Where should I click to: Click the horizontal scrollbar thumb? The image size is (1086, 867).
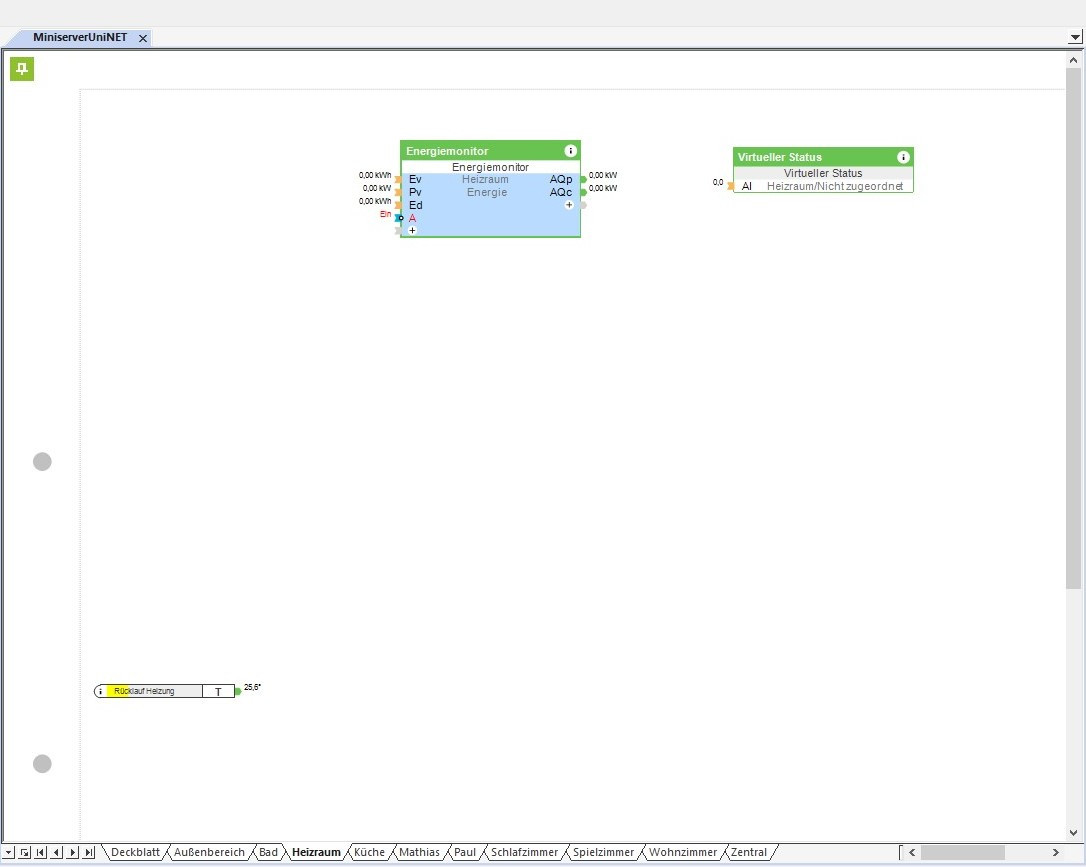pos(963,852)
